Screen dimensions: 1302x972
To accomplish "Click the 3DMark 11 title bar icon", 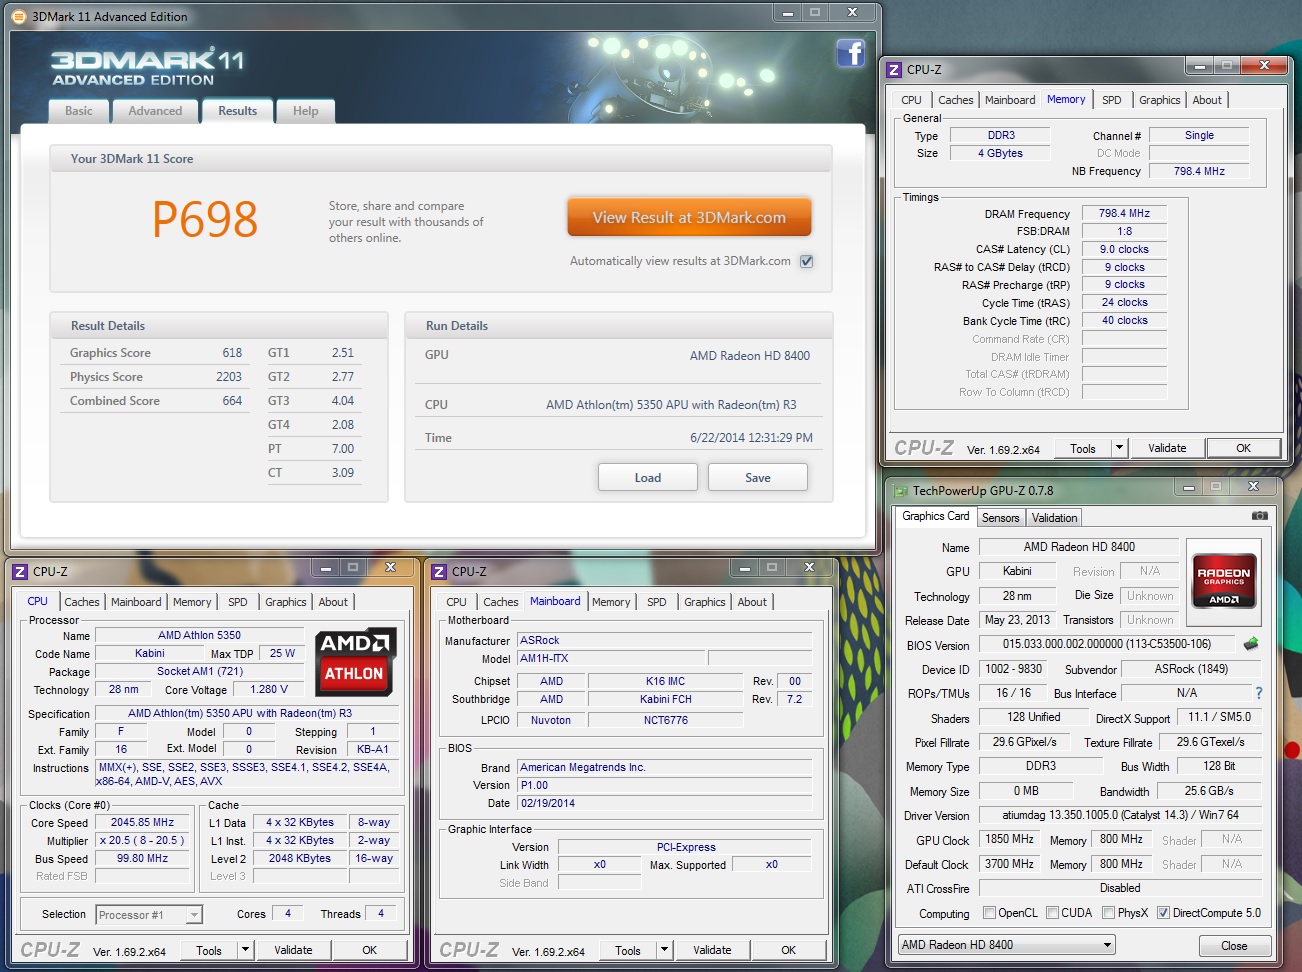I will pos(19,16).
